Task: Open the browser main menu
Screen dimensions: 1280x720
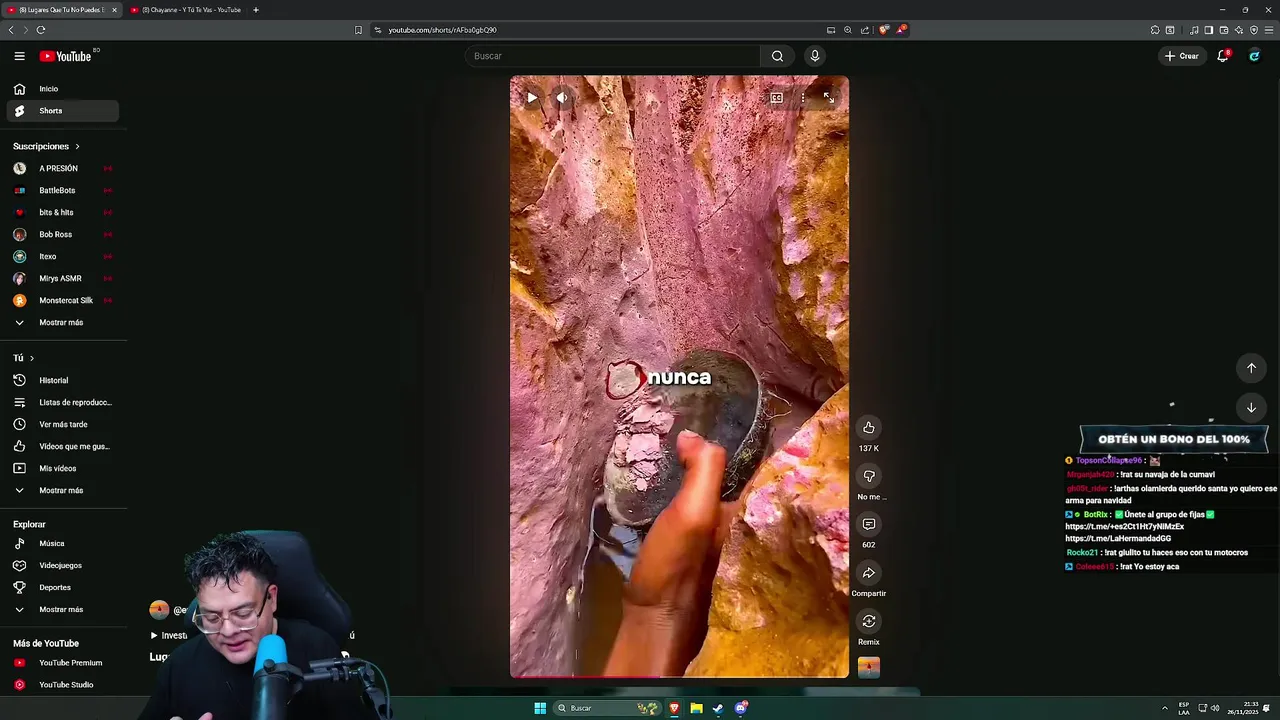Action: pos(1267,30)
